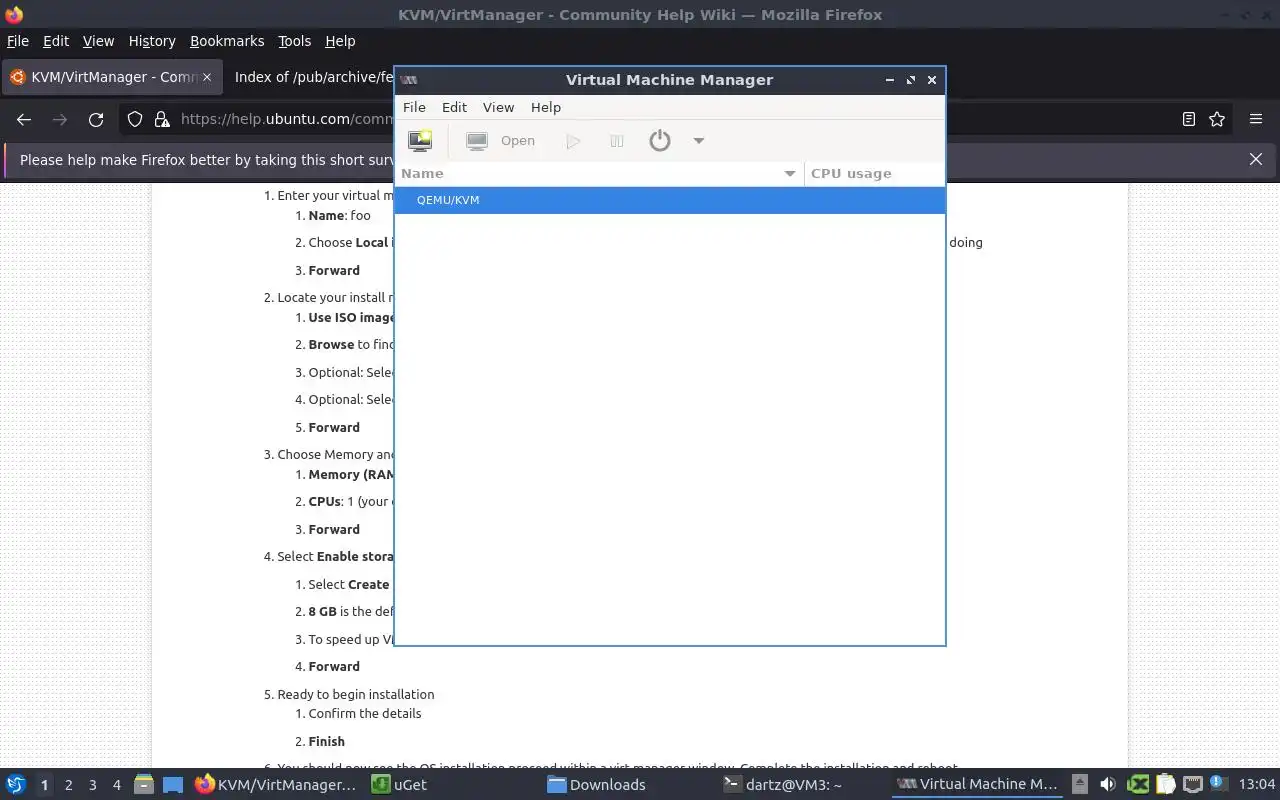Screen dimensions: 1280x800
Task: Reload the page in Firefox
Action: (x=96, y=119)
